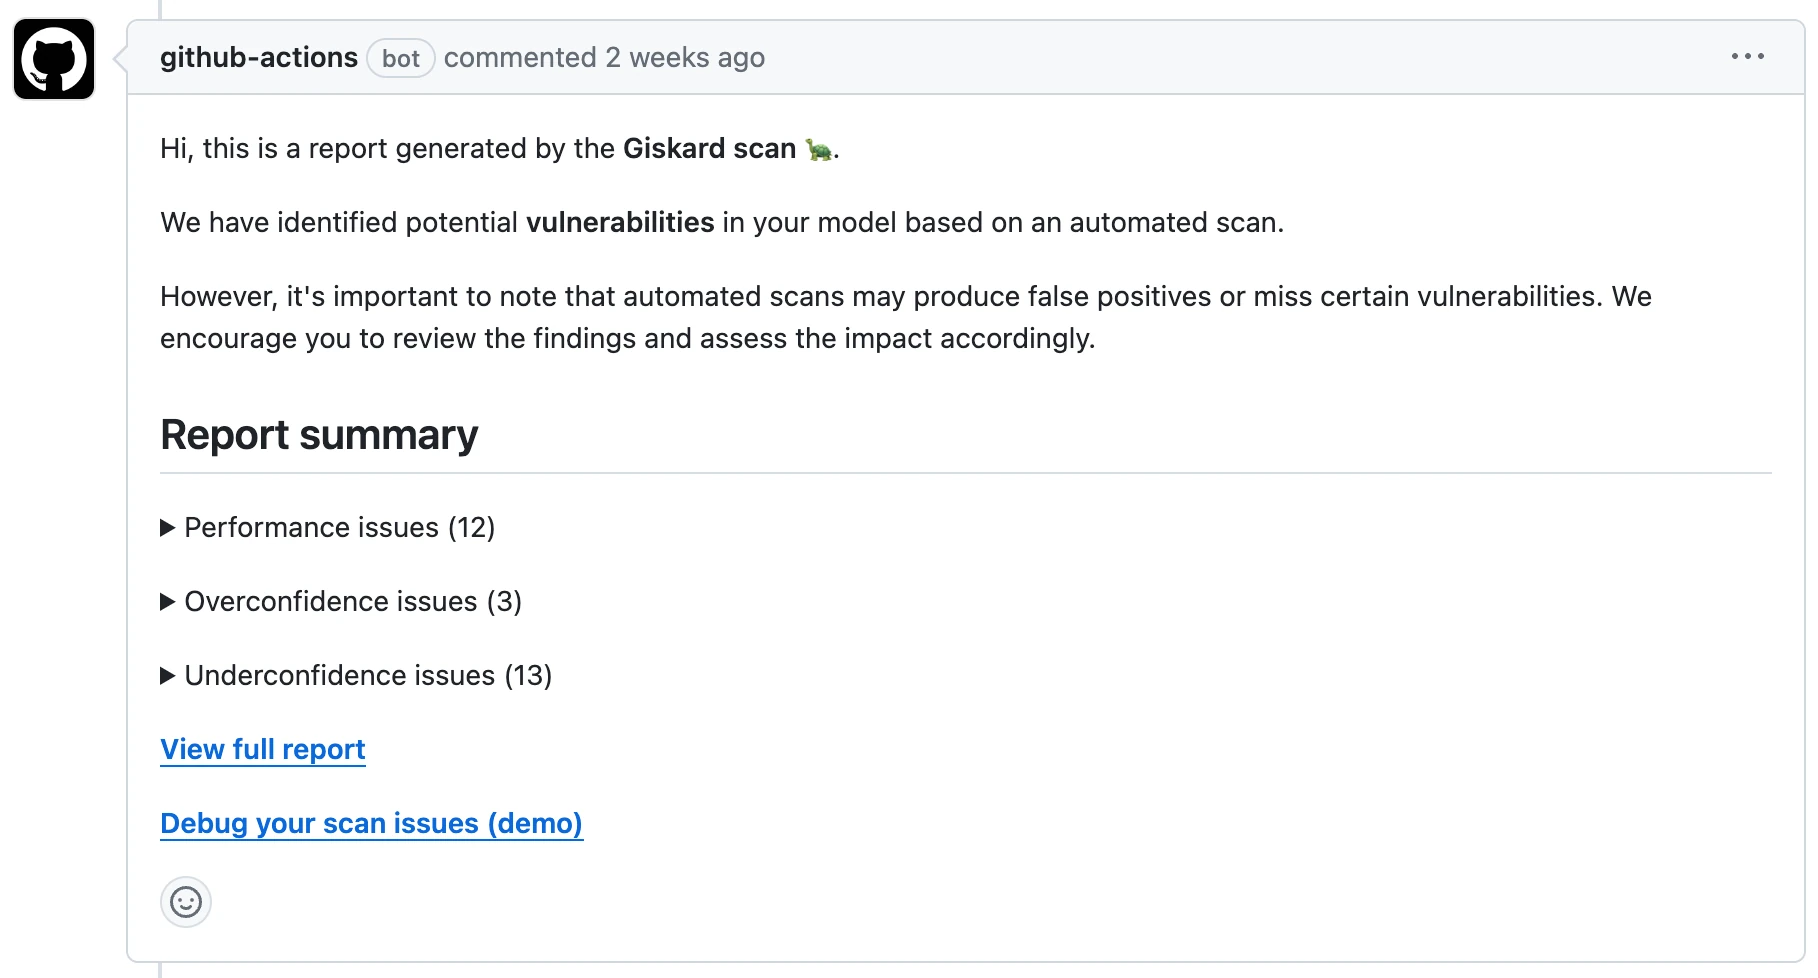Viewport: 1818px width, 978px height.
Task: Click the turtle emoji after Giskard scan
Action: click(x=819, y=149)
